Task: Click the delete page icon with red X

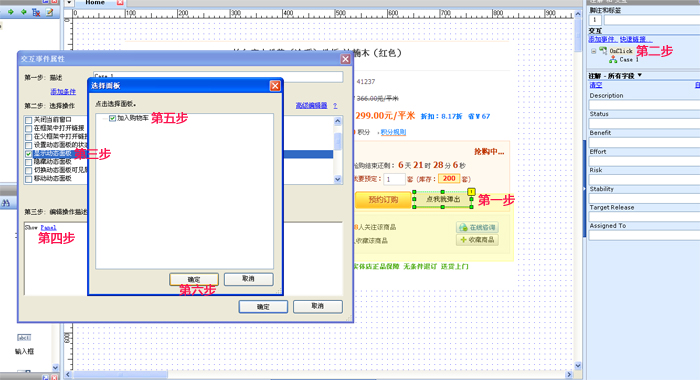Action: pyautogui.click(x=36, y=13)
